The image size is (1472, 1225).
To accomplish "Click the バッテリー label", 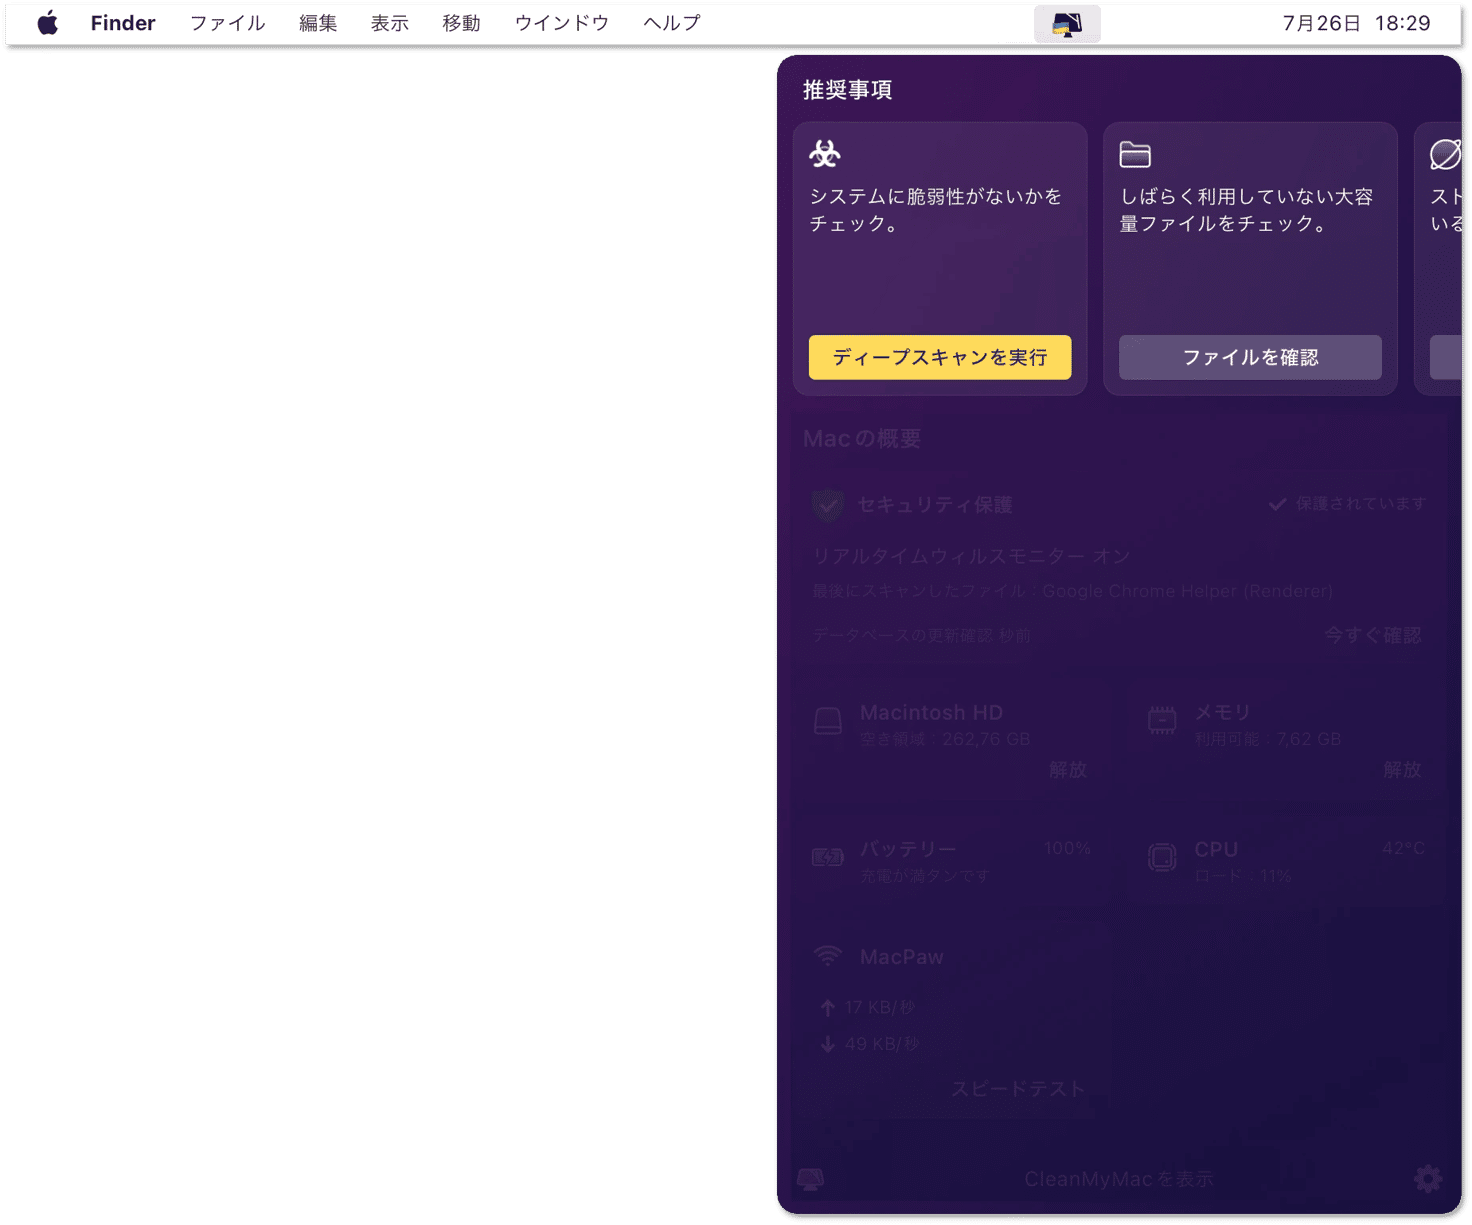I will (x=908, y=849).
